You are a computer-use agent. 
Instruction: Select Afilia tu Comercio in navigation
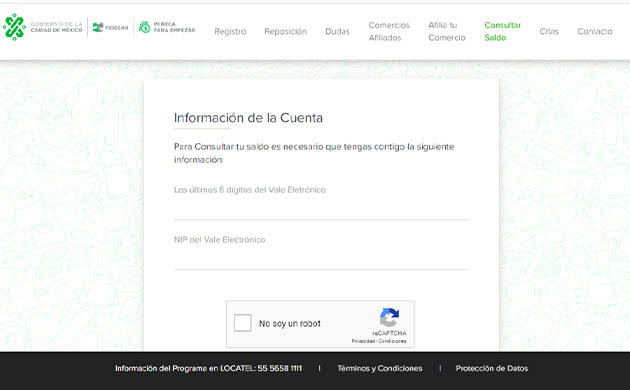coord(447,31)
